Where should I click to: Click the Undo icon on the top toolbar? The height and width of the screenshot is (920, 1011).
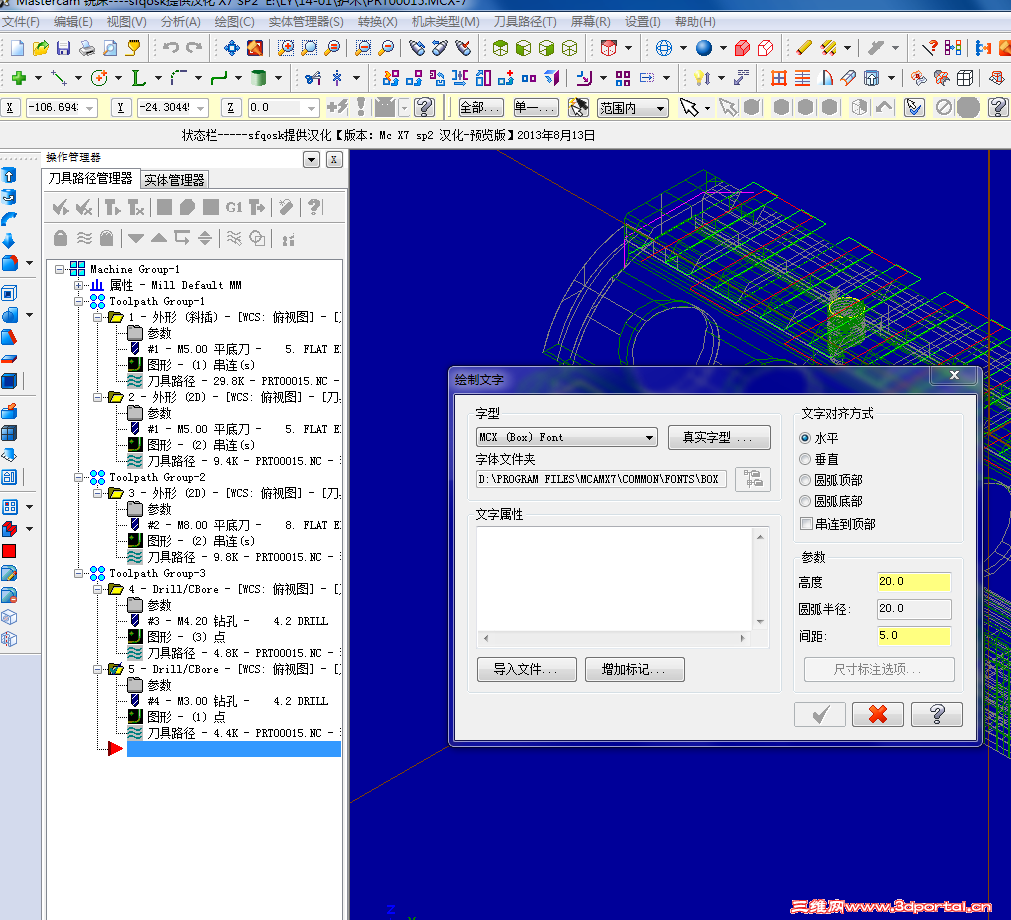170,47
